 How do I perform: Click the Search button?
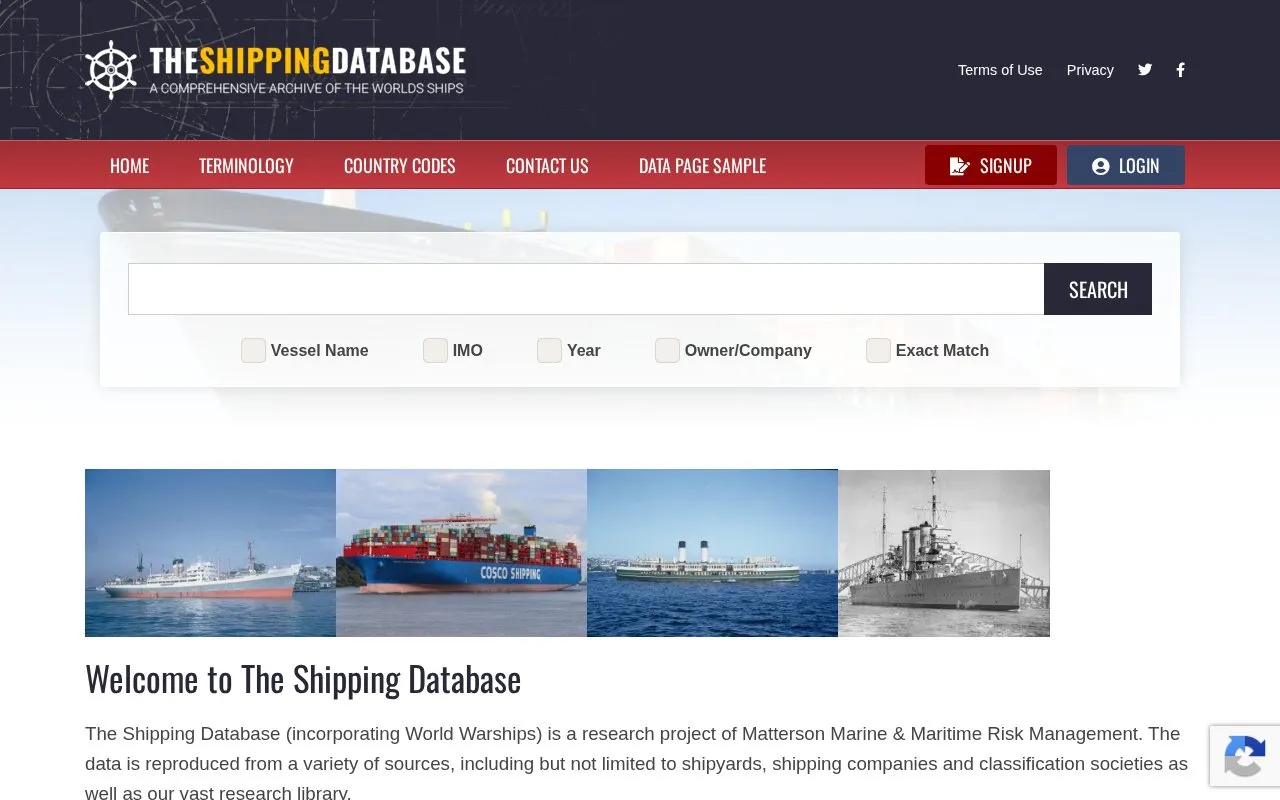(1098, 289)
